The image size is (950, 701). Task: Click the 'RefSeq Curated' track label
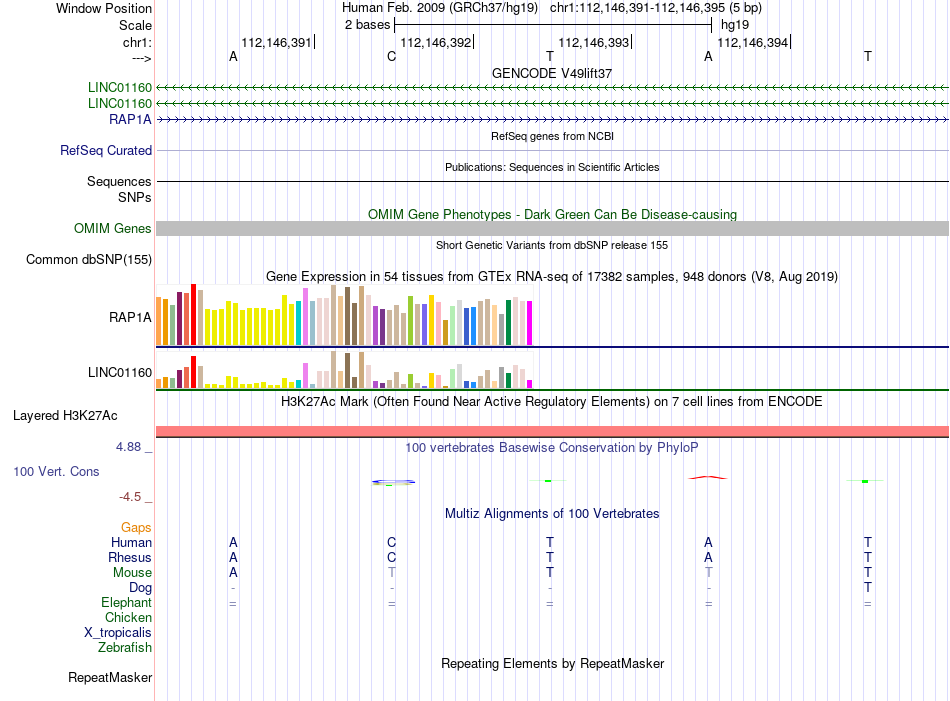pyautogui.click(x=106, y=150)
